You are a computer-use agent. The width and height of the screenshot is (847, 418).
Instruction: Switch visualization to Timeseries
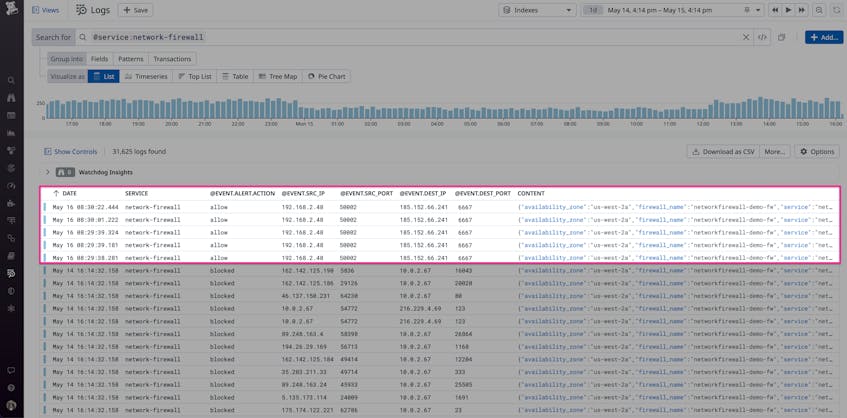[x=146, y=77]
